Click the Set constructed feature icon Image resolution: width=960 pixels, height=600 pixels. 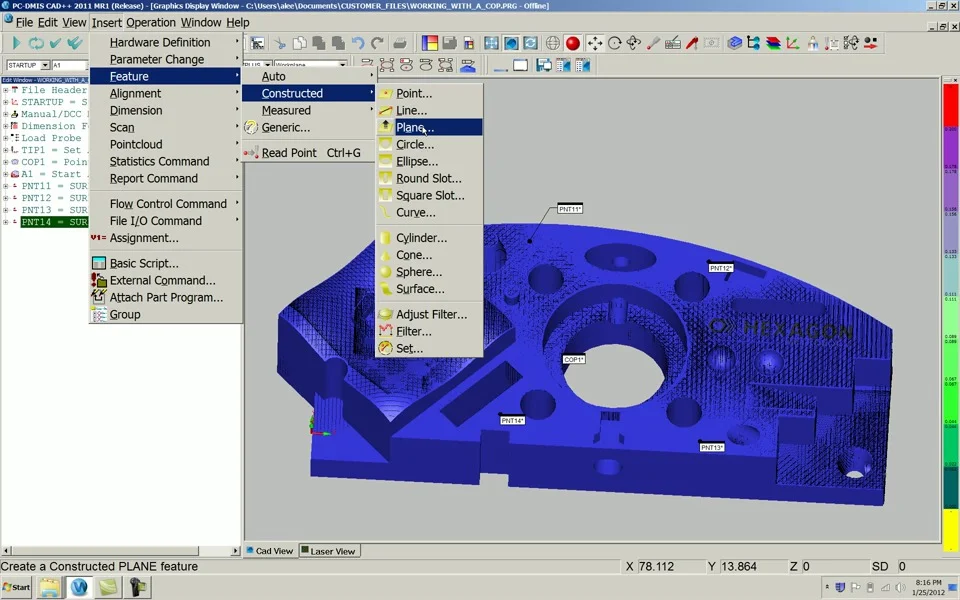pos(385,348)
